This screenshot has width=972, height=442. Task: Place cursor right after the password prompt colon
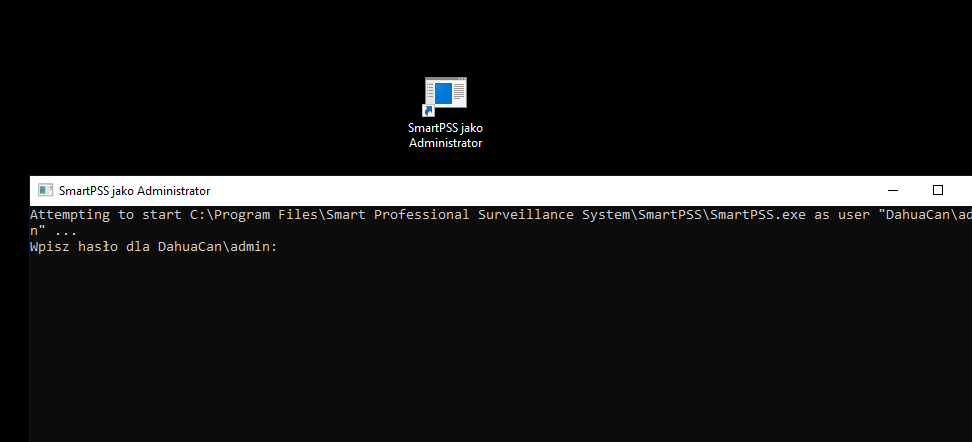pos(281,246)
